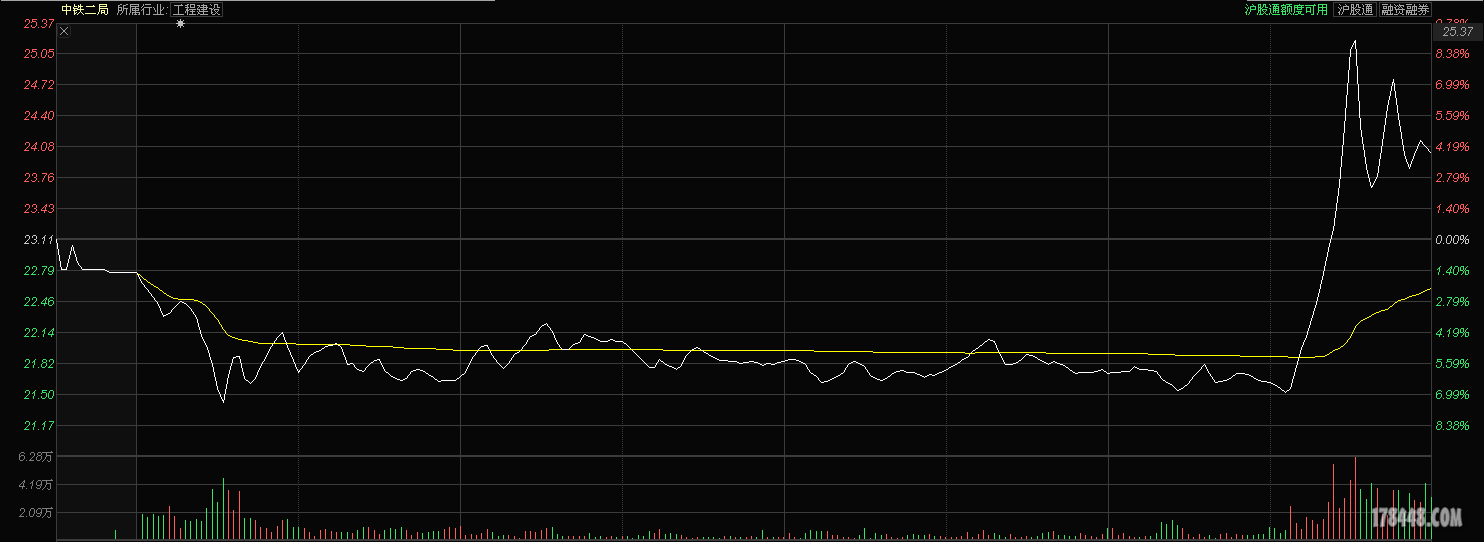Select the 0.00% baseline label on right axis
1484x542 pixels.
1451,240
